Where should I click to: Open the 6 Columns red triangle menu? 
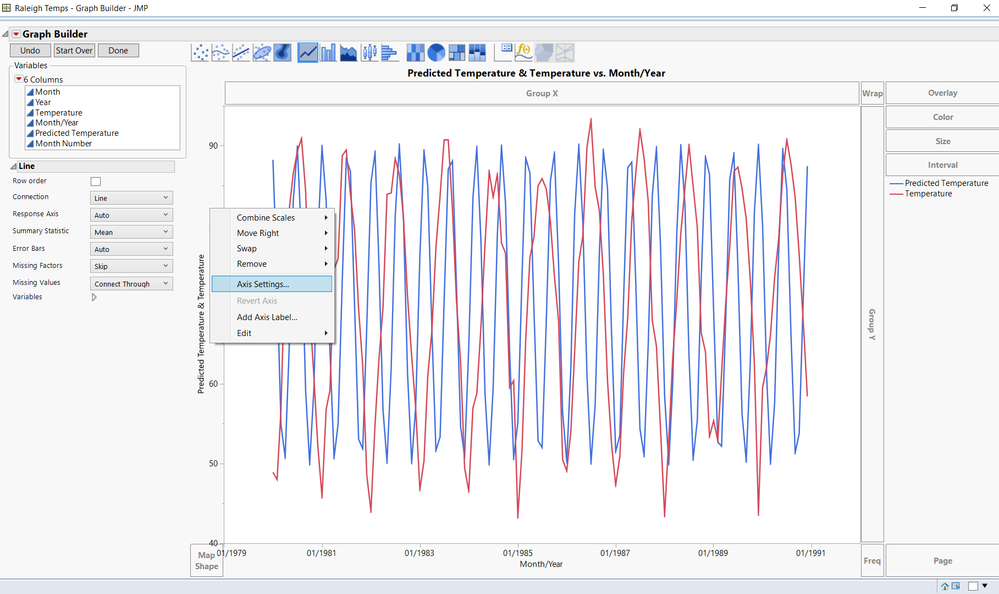coord(19,79)
